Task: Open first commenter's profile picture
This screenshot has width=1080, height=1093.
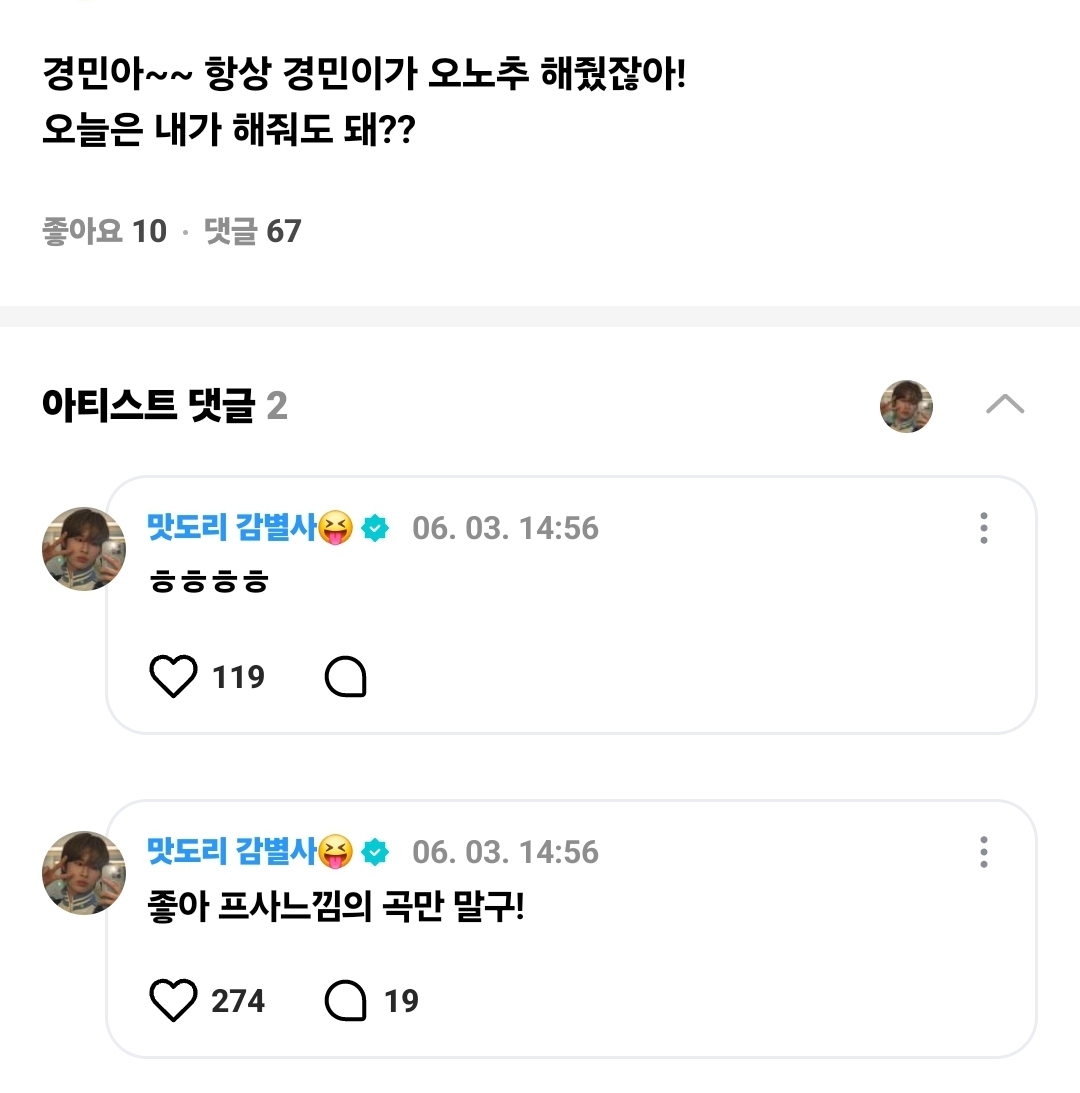Action: [x=83, y=549]
